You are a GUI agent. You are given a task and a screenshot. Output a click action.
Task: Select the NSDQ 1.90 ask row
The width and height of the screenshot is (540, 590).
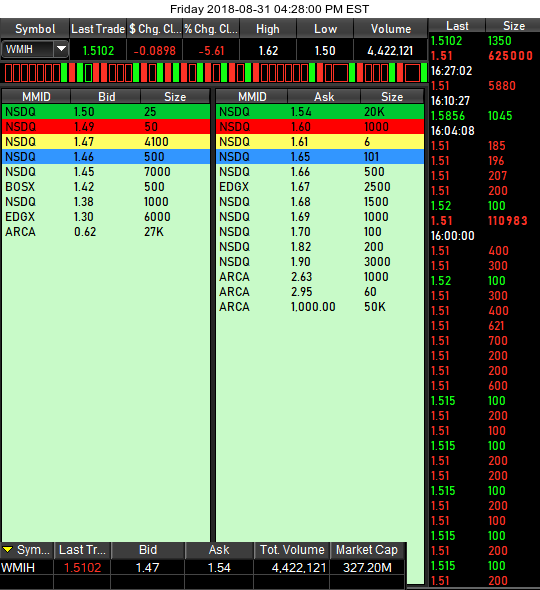[320, 262]
